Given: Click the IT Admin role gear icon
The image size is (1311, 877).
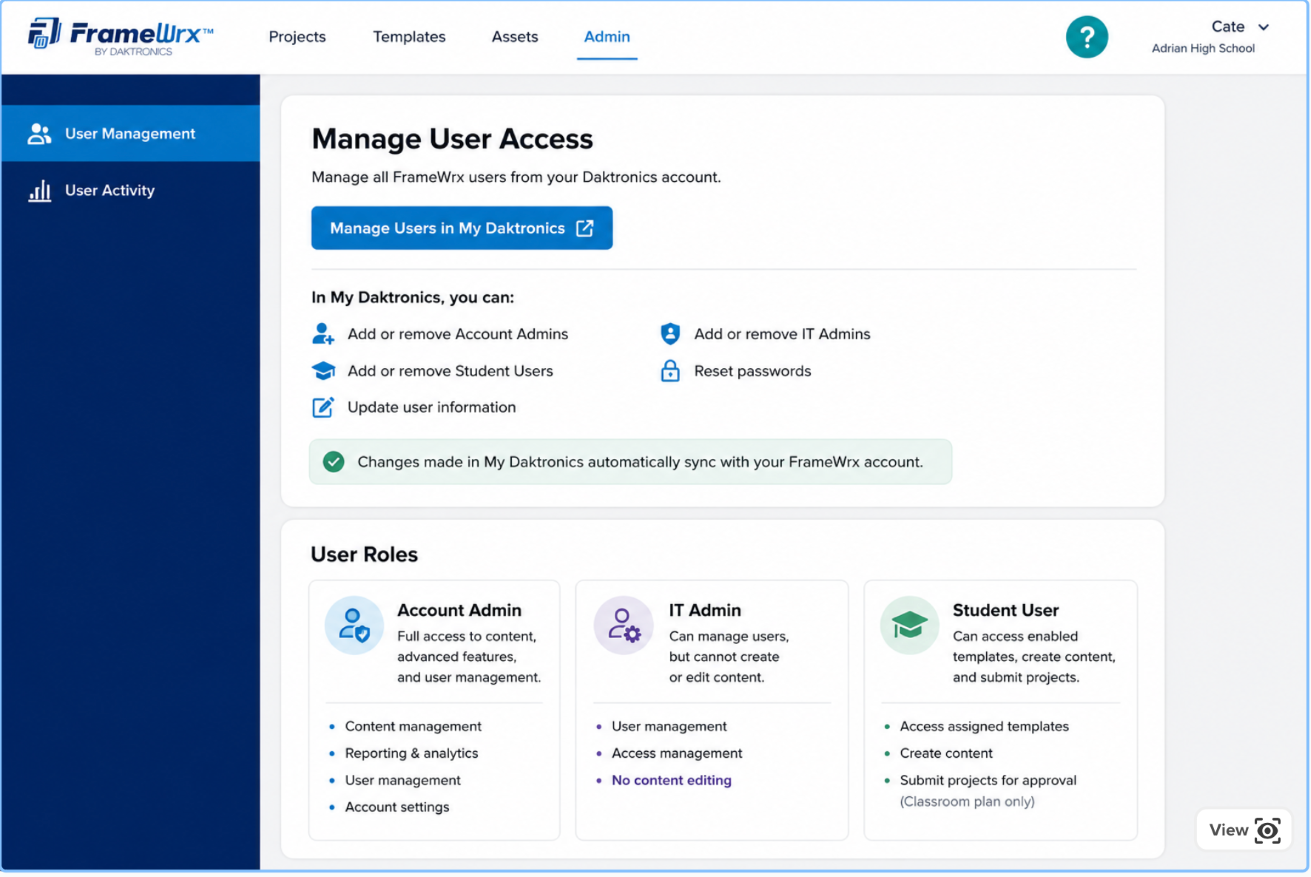Looking at the screenshot, I should click(x=624, y=625).
